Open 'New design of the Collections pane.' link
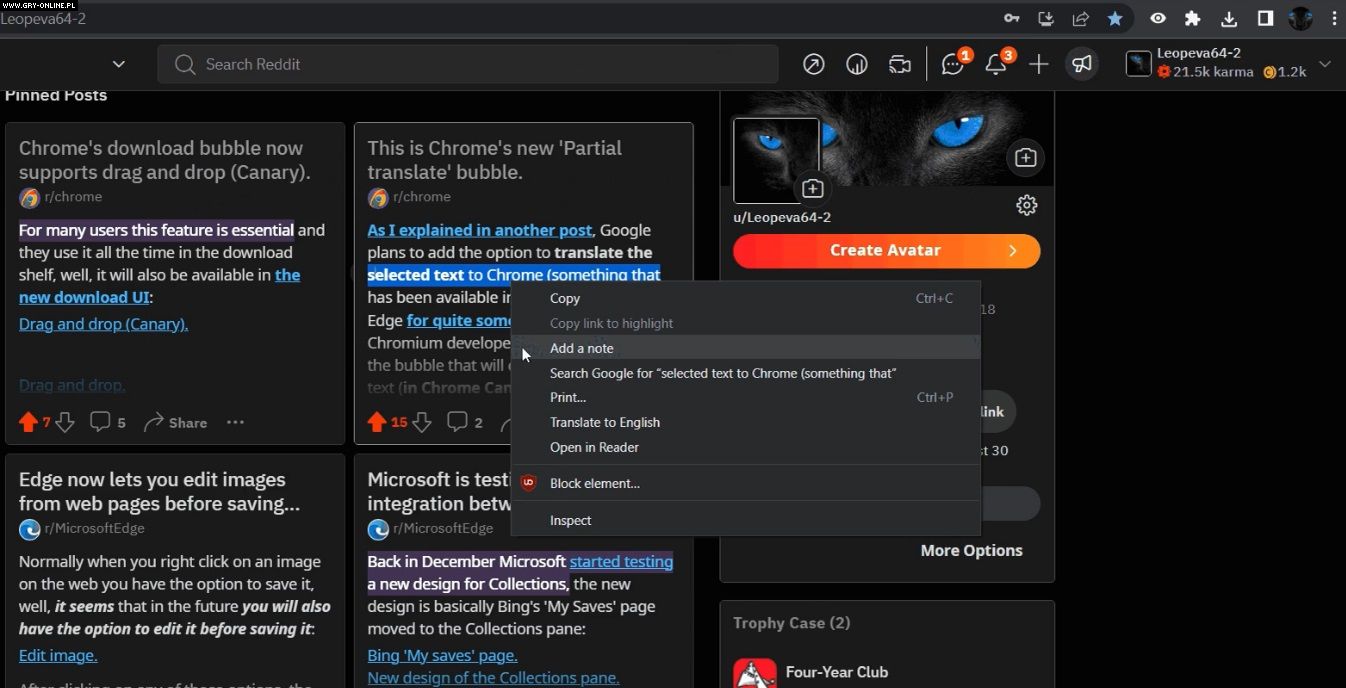 (x=493, y=677)
